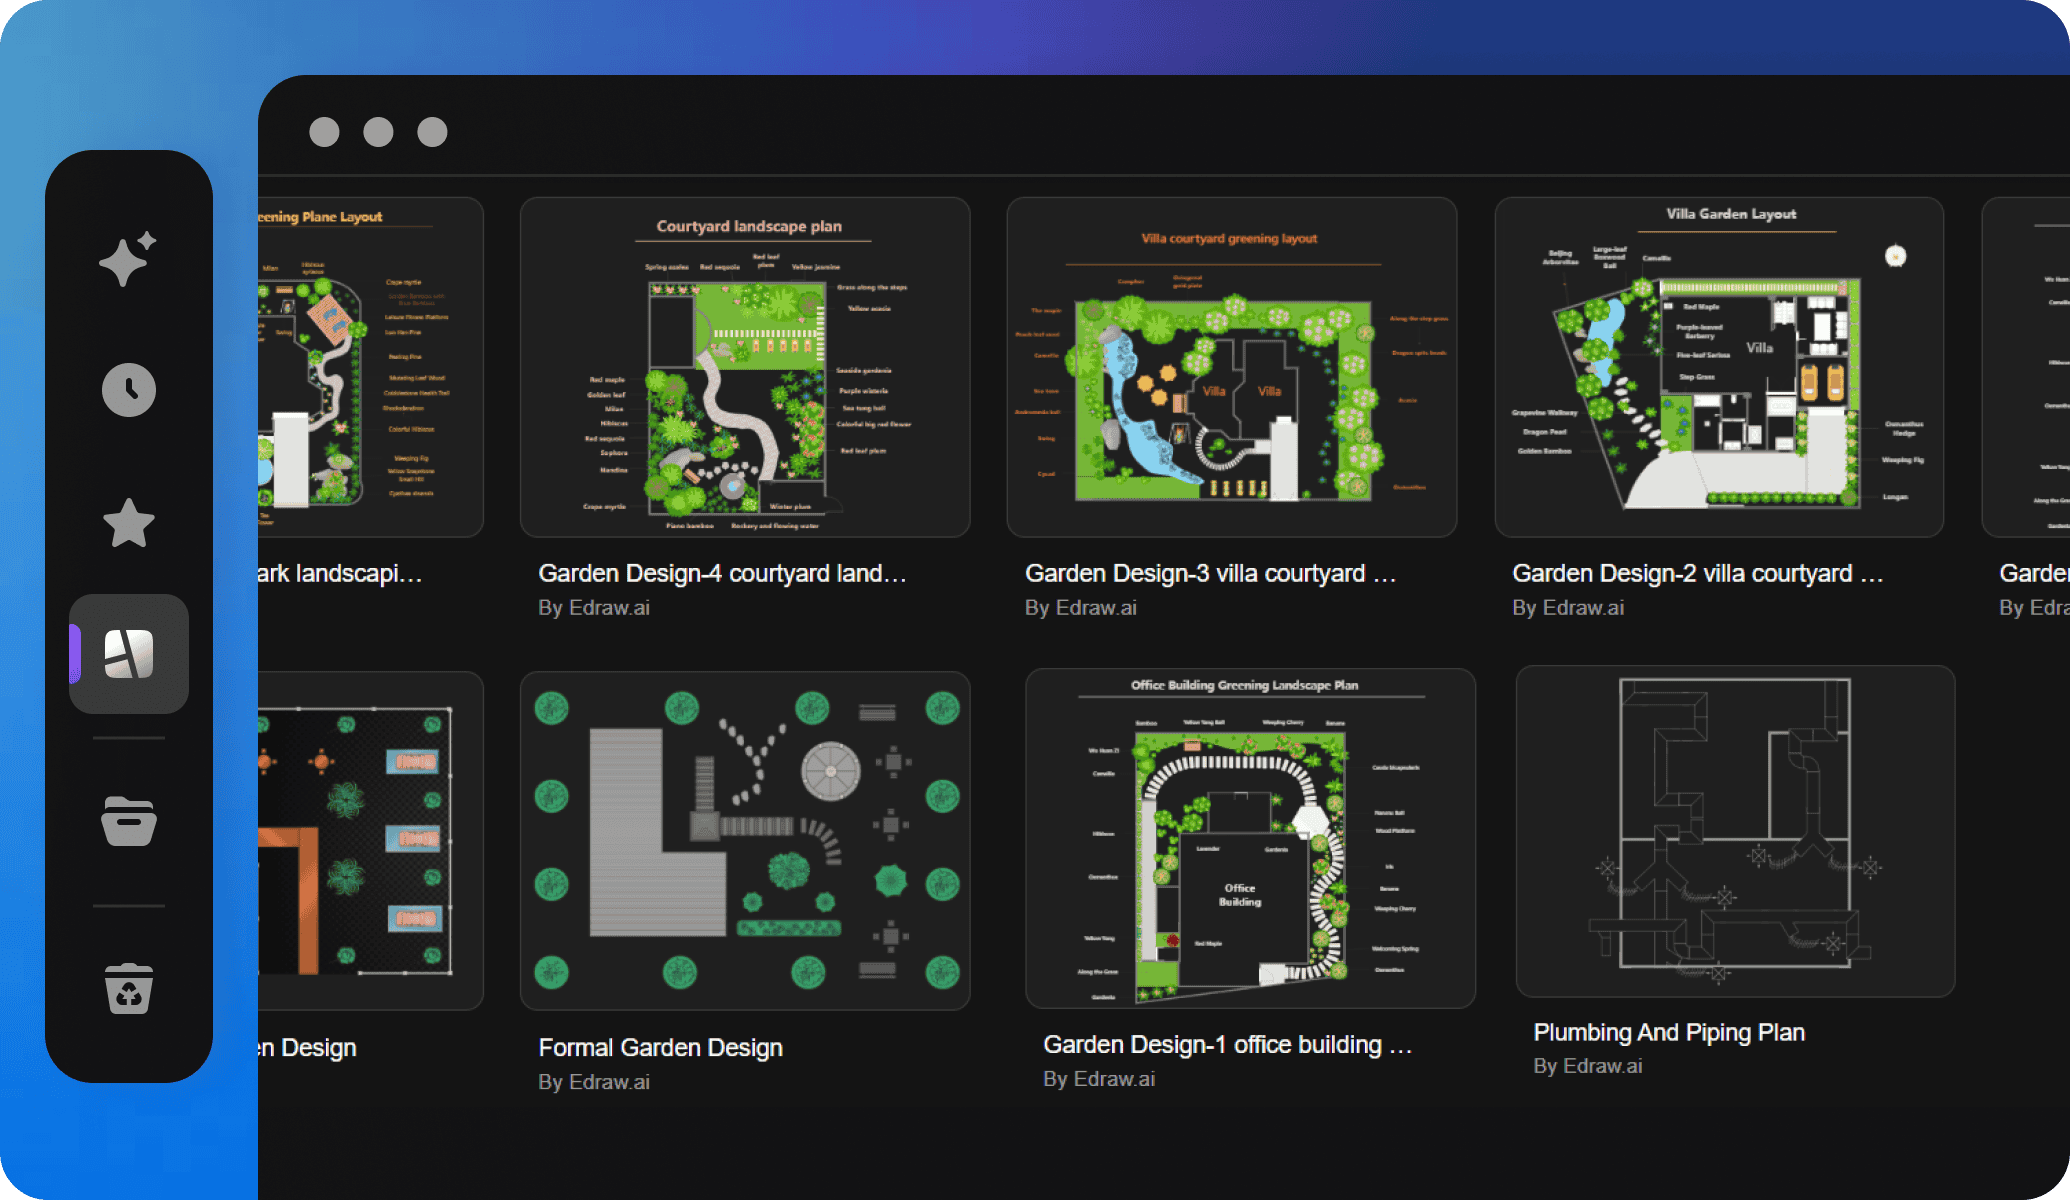
Task: Open the Plumbing And Piping Plan thumbnail
Action: [1735, 831]
